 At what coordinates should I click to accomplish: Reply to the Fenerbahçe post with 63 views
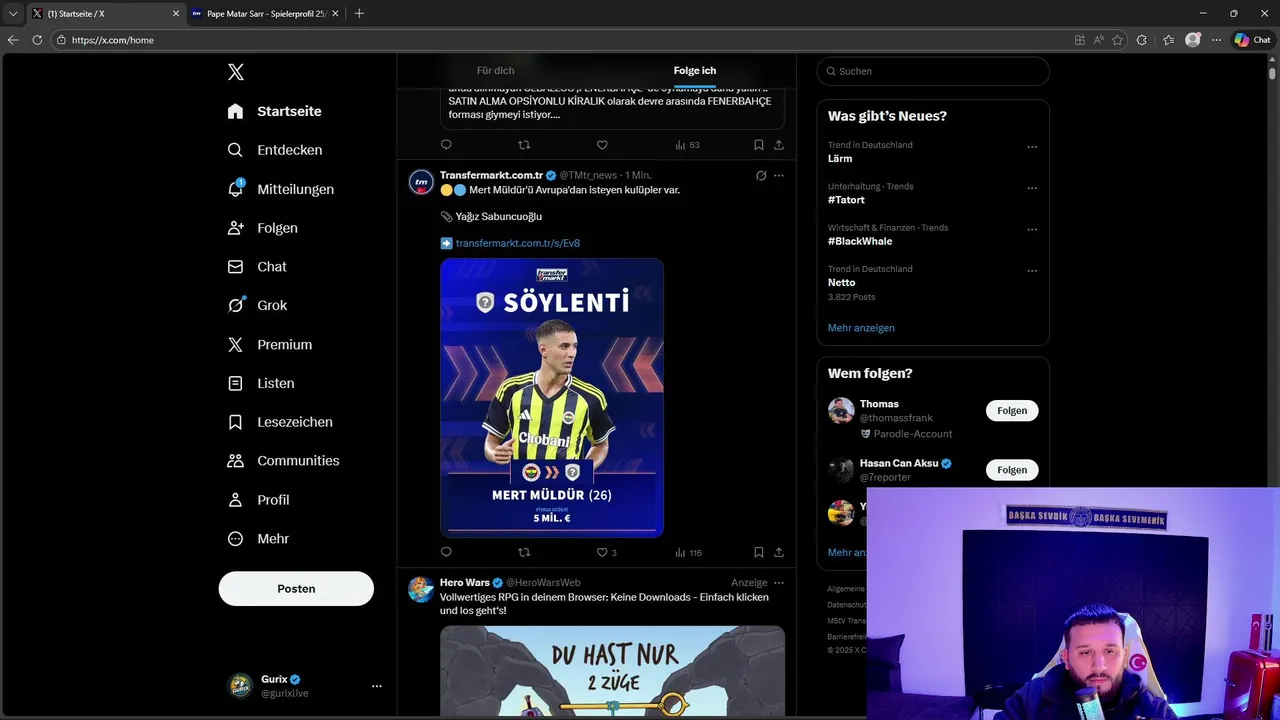446,145
